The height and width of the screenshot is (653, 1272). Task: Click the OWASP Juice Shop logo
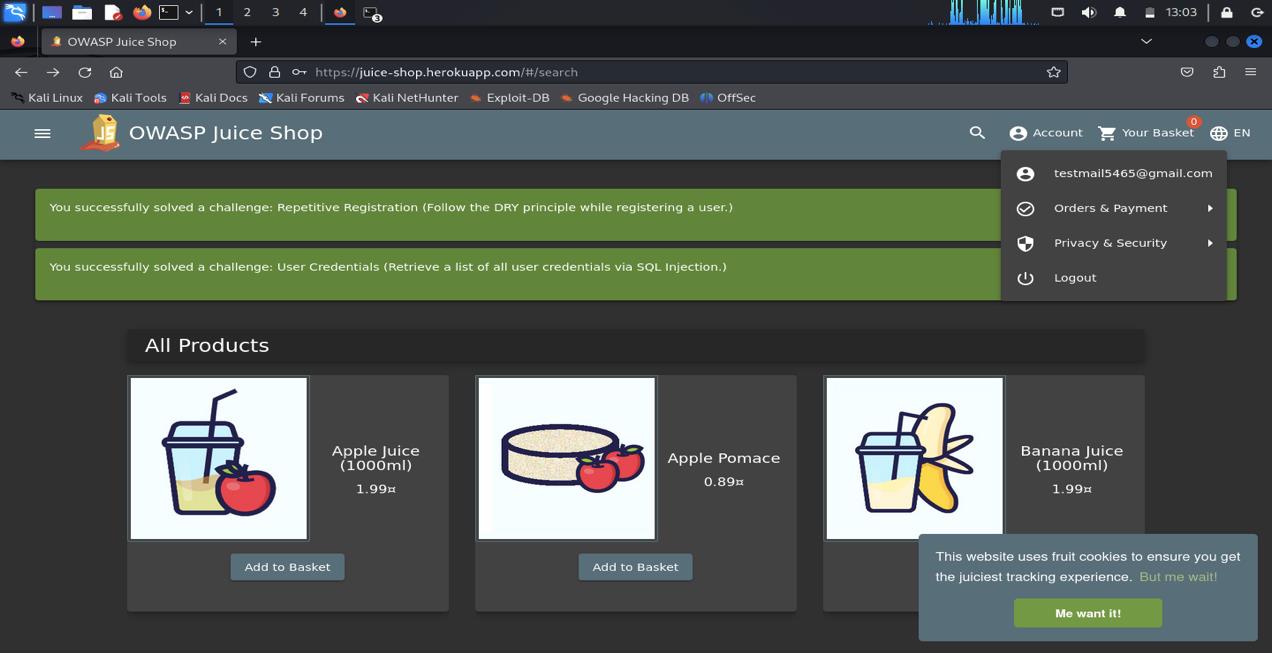[100, 133]
